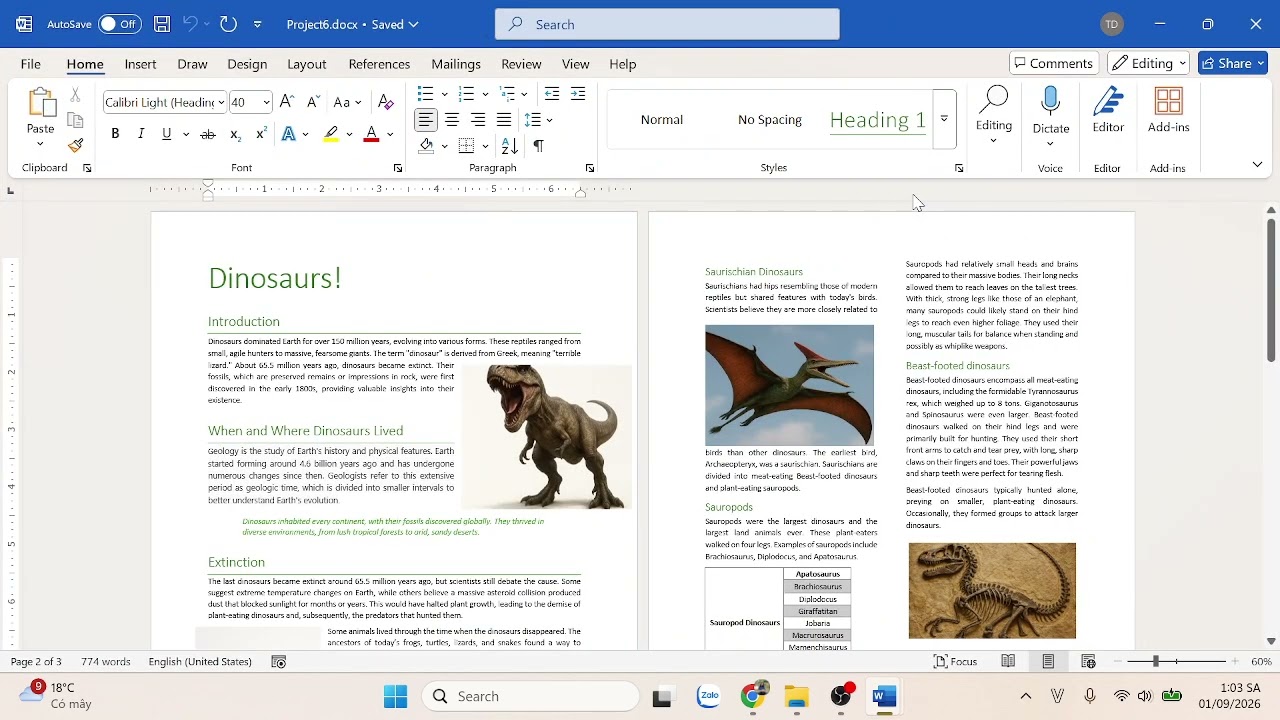Toggle Focus mode in status bar
The height and width of the screenshot is (720, 1280).
coord(955,661)
